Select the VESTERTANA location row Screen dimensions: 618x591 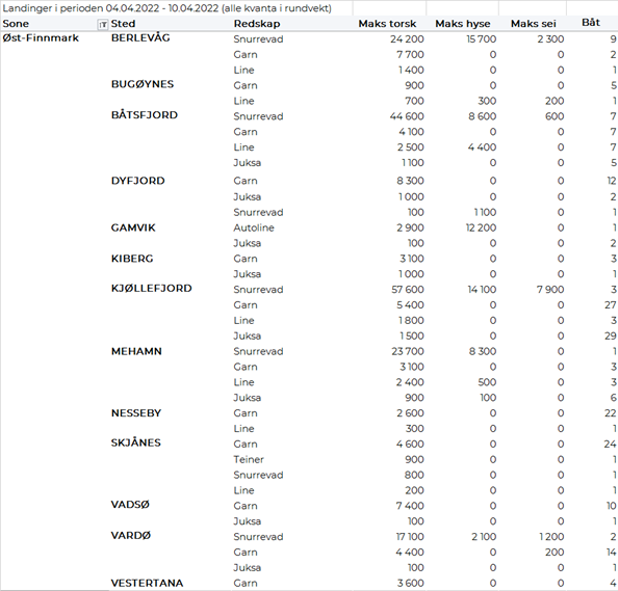147,583
